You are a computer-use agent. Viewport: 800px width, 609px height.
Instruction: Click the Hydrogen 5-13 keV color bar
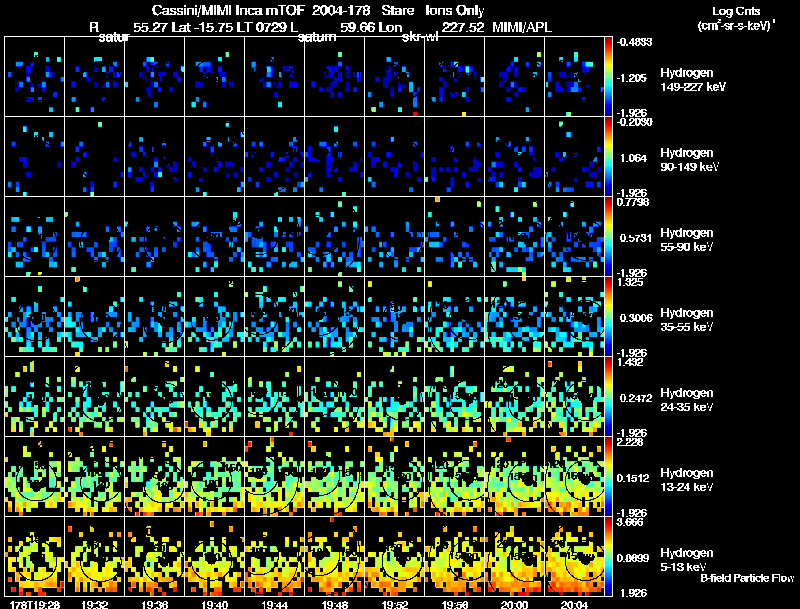[x=610, y=556]
